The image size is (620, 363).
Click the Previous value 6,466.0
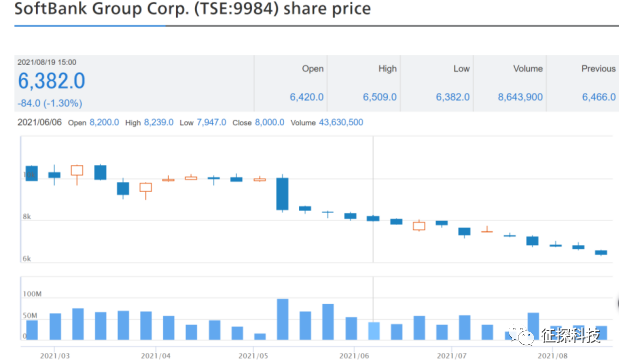[599, 97]
